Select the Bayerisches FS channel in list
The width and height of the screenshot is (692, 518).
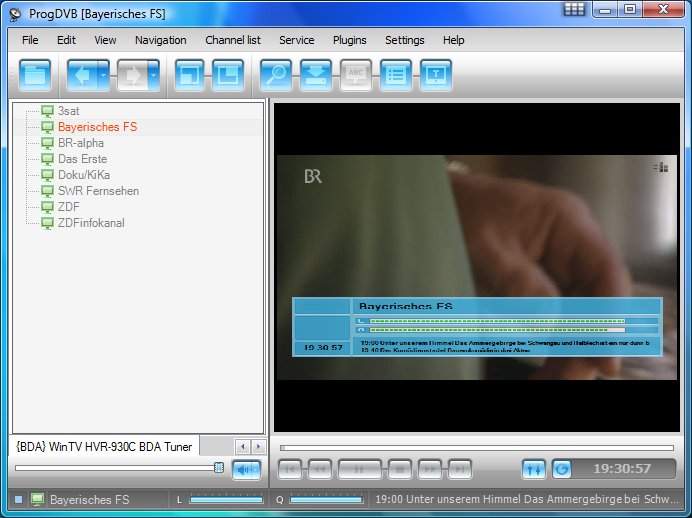pos(98,127)
